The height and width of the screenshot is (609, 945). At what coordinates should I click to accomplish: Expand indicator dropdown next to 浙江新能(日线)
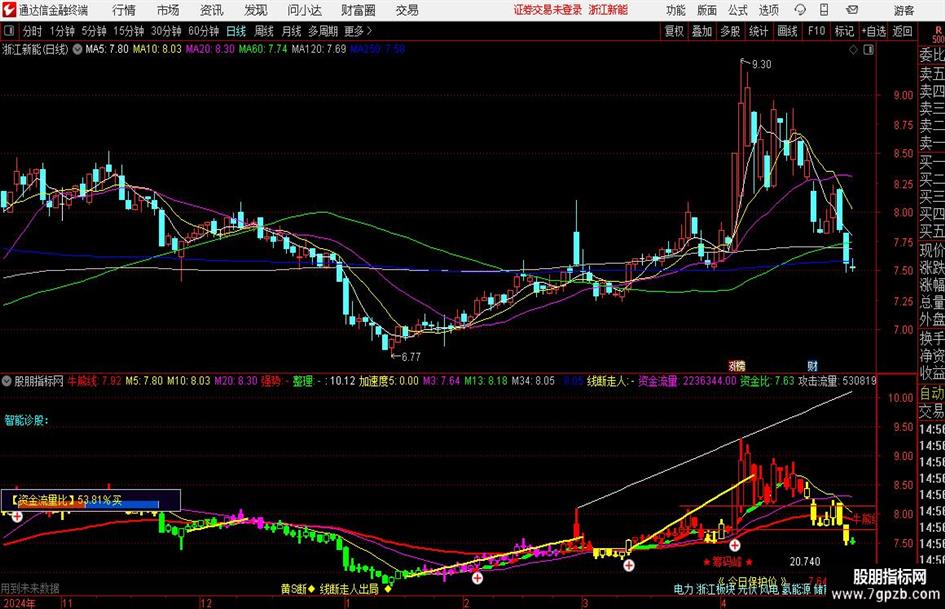click(77, 49)
